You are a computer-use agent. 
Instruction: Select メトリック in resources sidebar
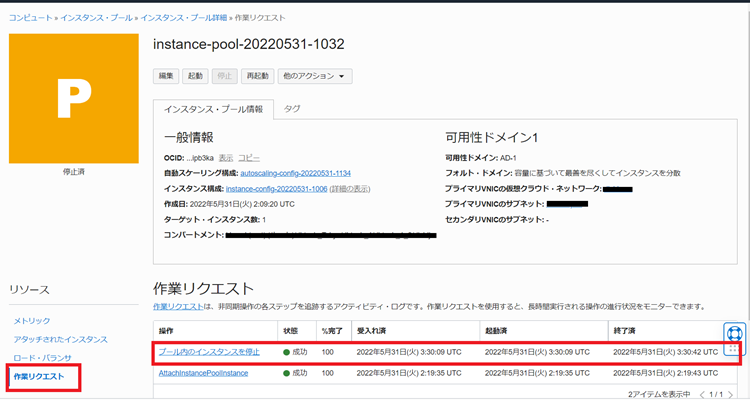(x=31, y=321)
